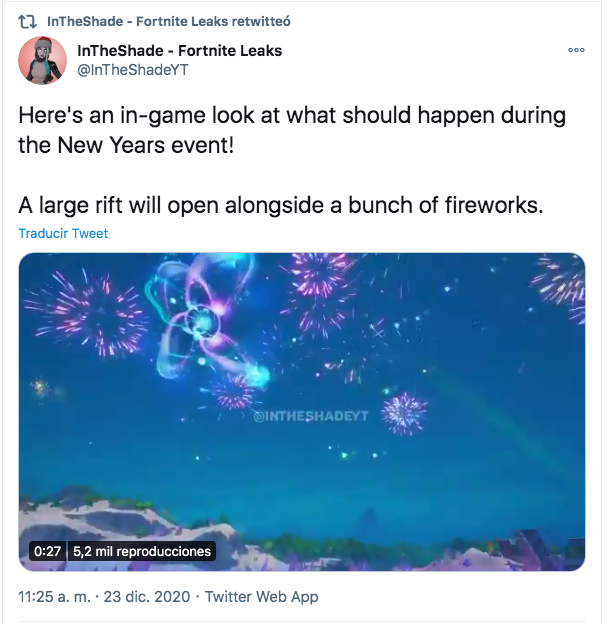Click the Traducir Tweet link
The height and width of the screenshot is (624, 612).
point(63,233)
